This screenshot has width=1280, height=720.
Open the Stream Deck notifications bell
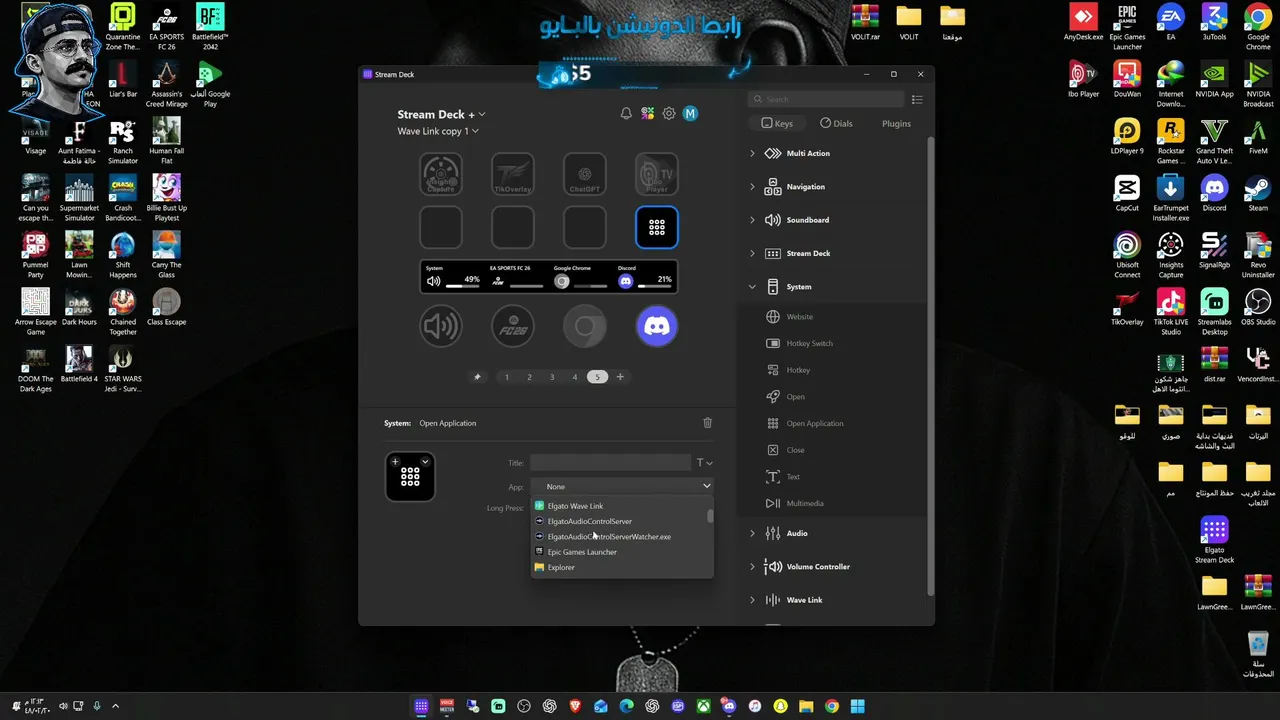point(626,114)
